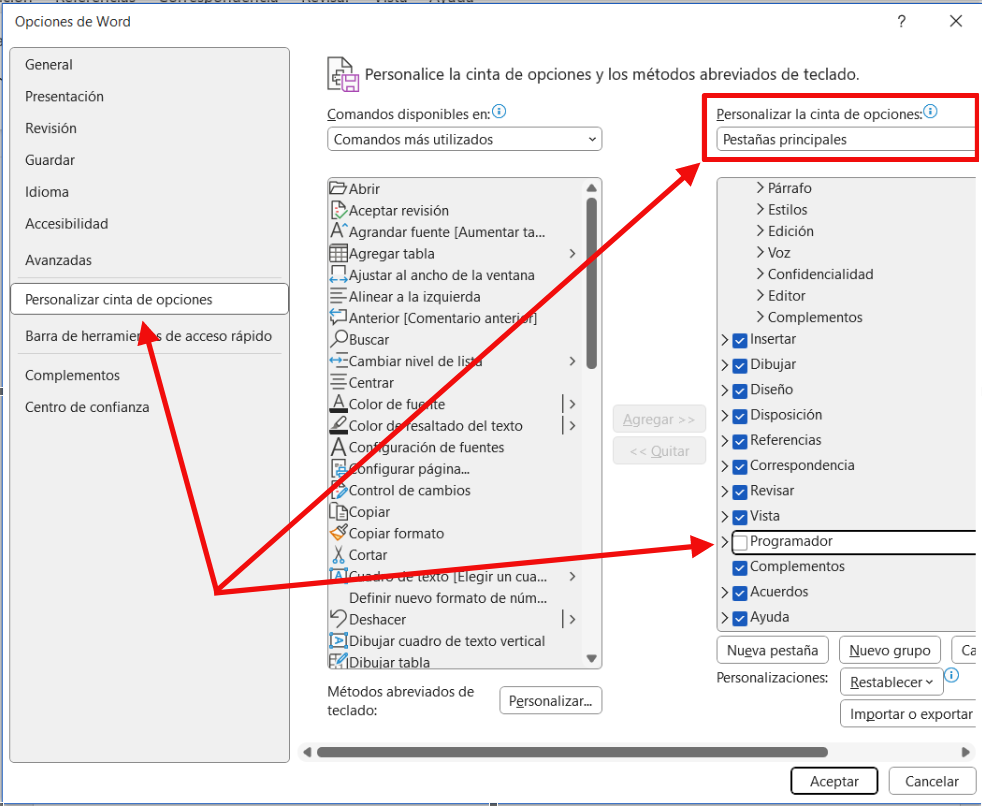Viewport: 982px width, 806px height.
Task: Open the Comandos más utilizados dropdown
Action: point(464,140)
